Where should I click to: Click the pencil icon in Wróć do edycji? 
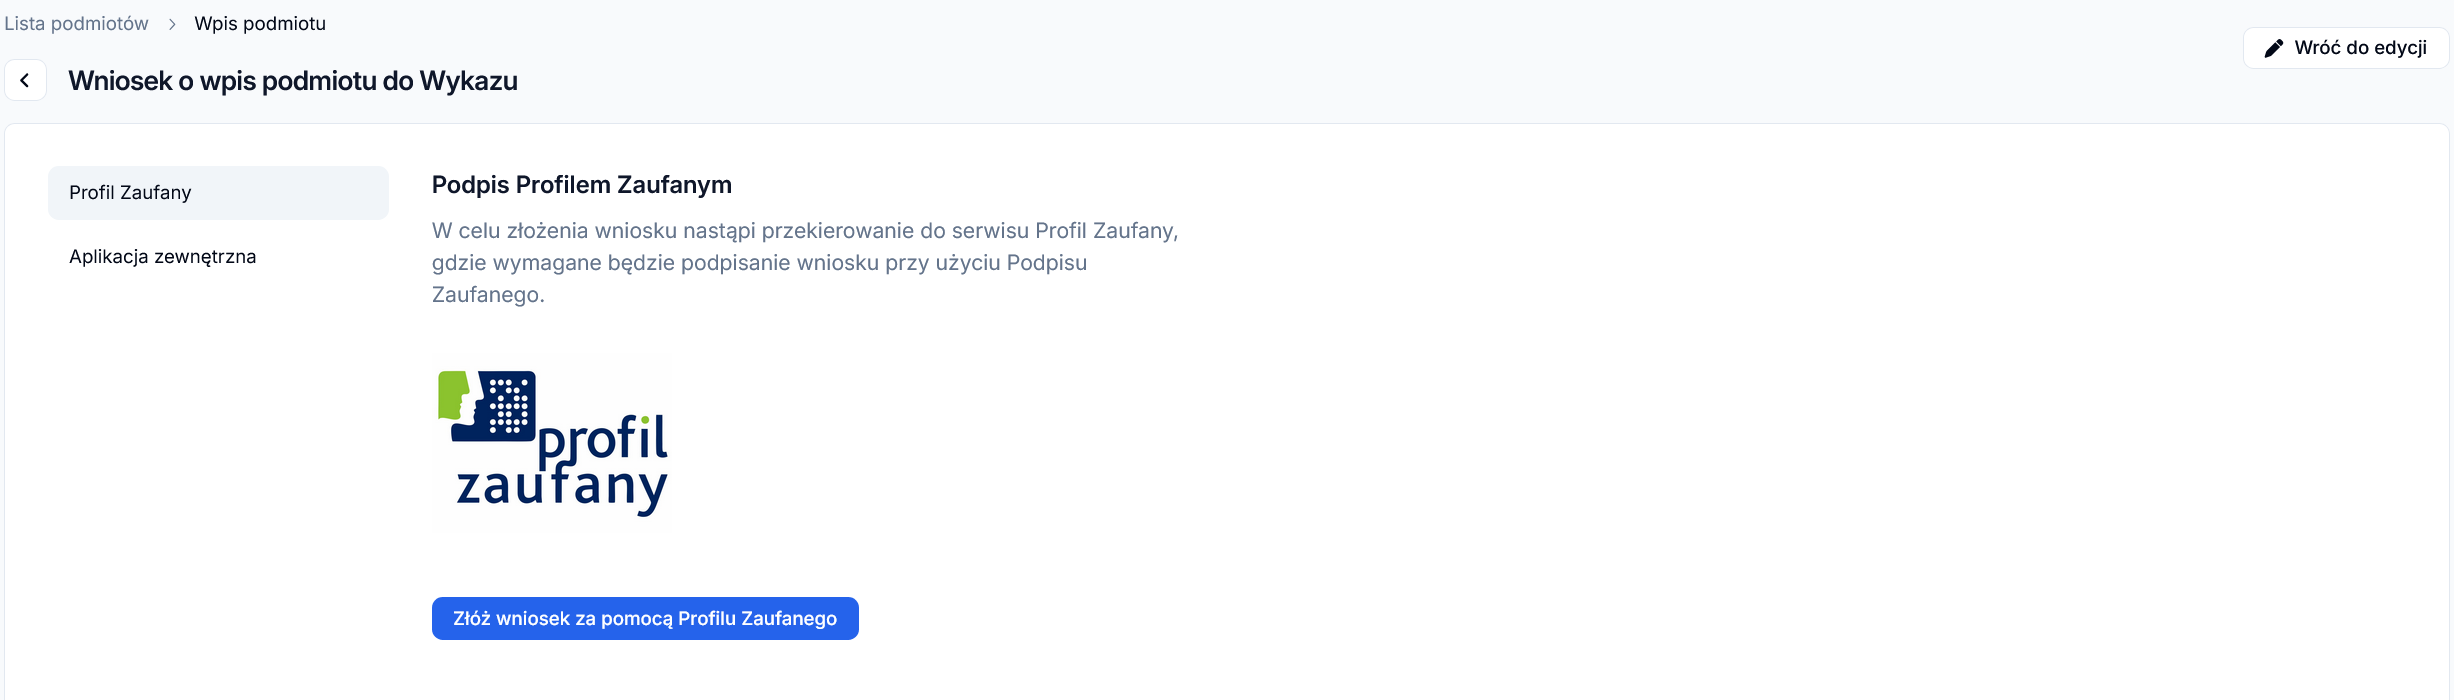point(2273,48)
